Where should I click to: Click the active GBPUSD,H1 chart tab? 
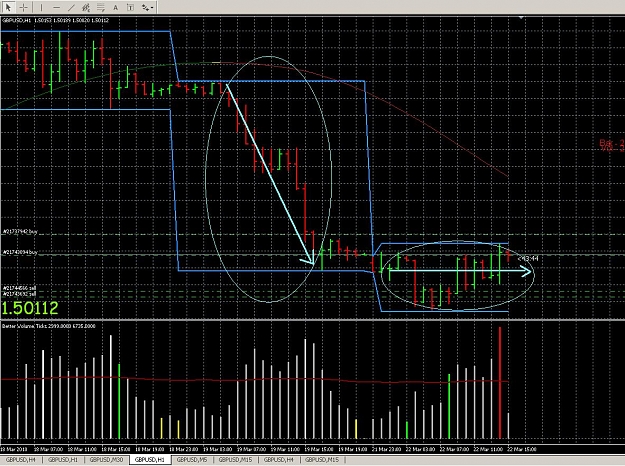tap(150, 460)
